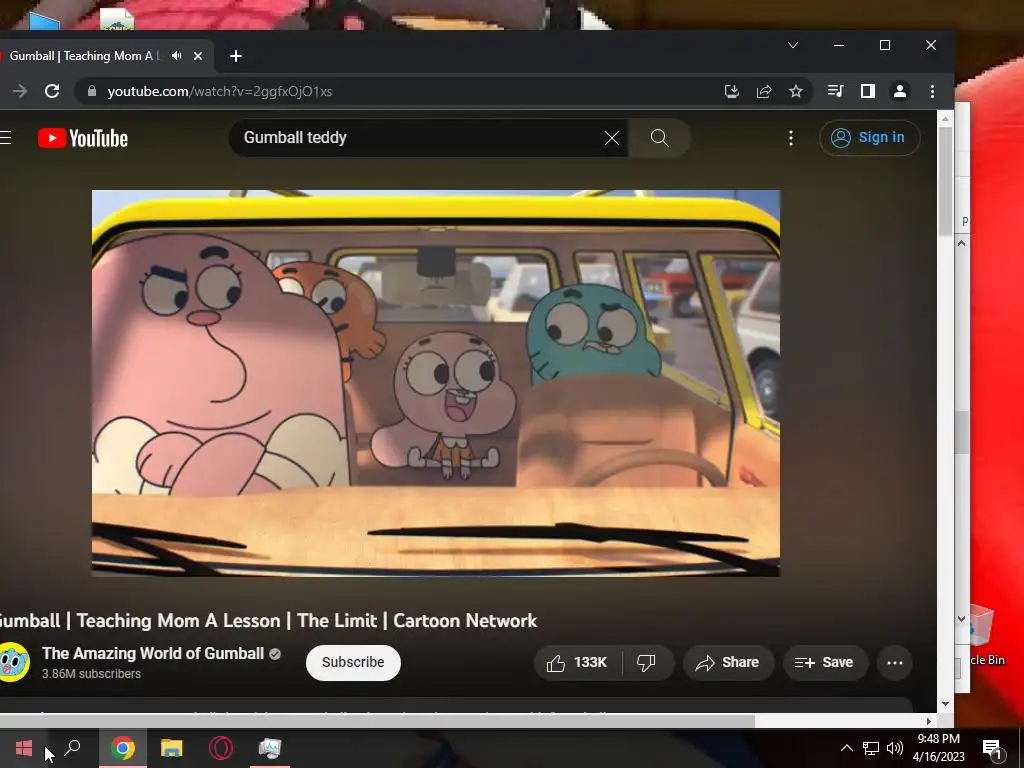Click the page vertical scrollbar thumb
Viewport: 1024px width, 768px height.
pyautogui.click(x=945, y=182)
